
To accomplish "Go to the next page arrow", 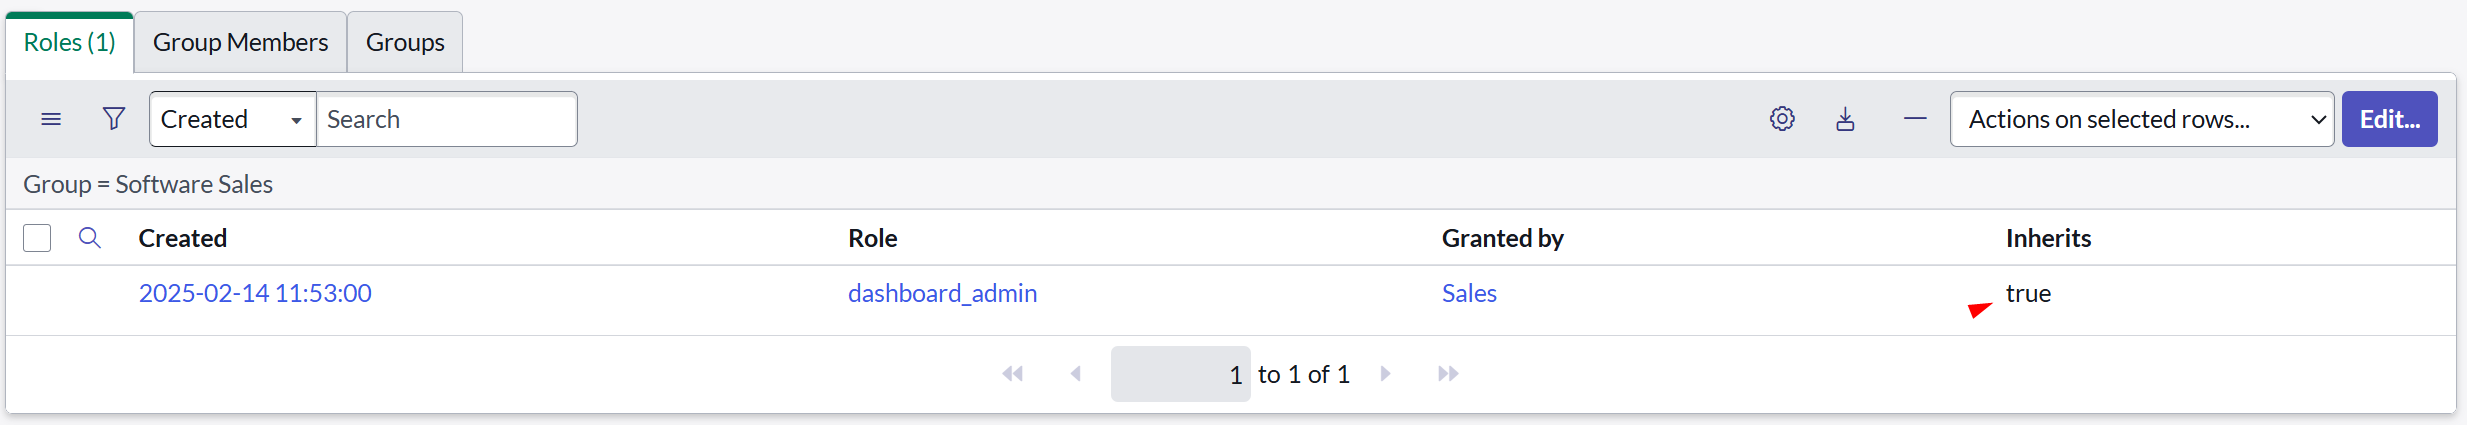I will pyautogui.click(x=1386, y=374).
